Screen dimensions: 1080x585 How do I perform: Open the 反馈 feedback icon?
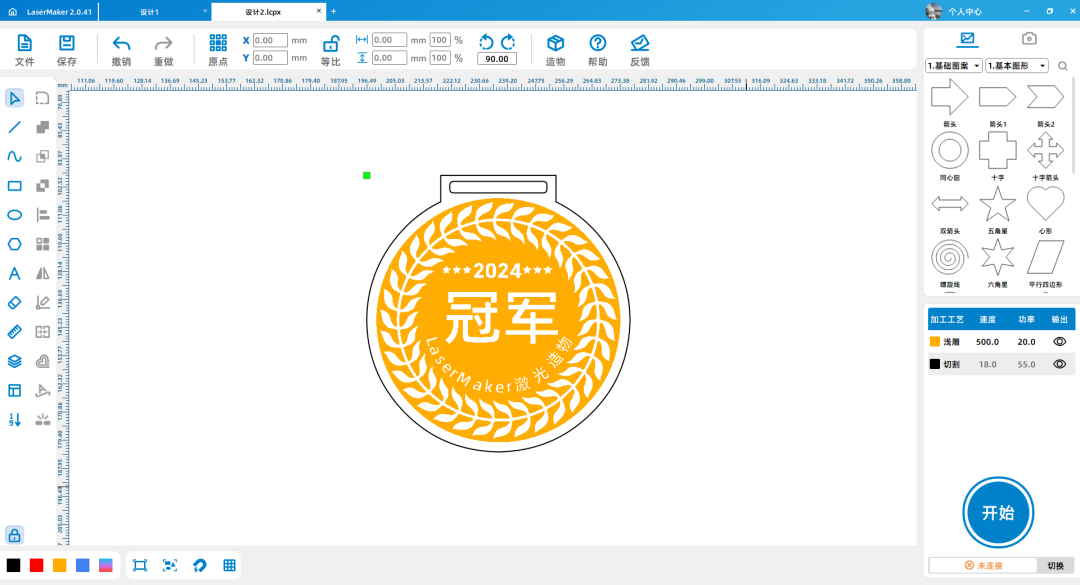point(640,43)
